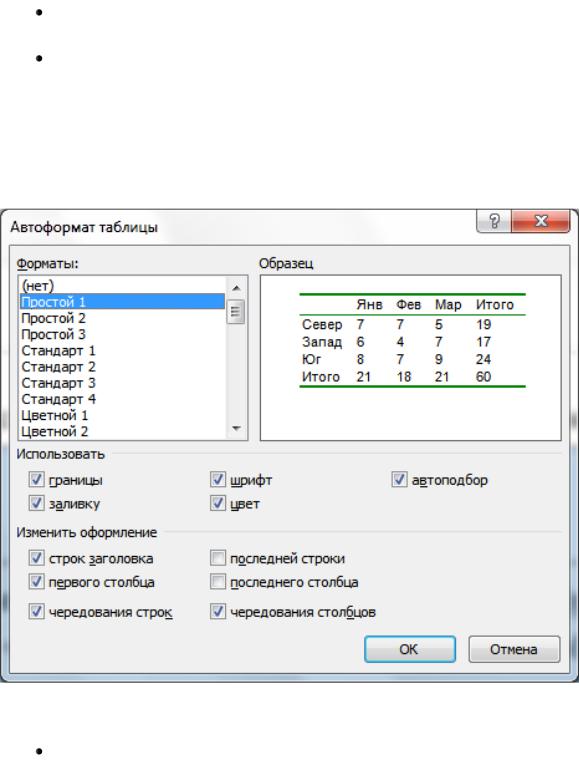Screen dimensions: 579x760
Task: Confirm with the OK button
Action: tap(409, 649)
